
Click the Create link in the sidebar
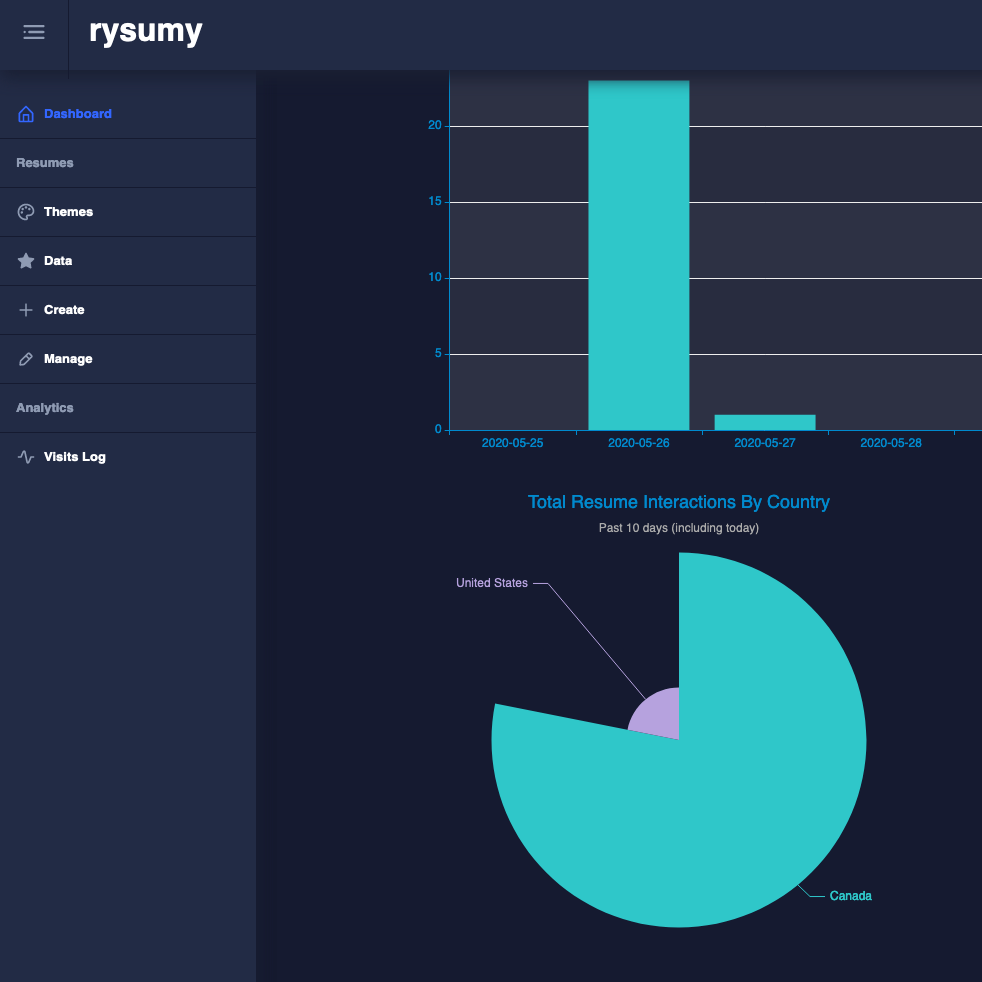click(64, 310)
